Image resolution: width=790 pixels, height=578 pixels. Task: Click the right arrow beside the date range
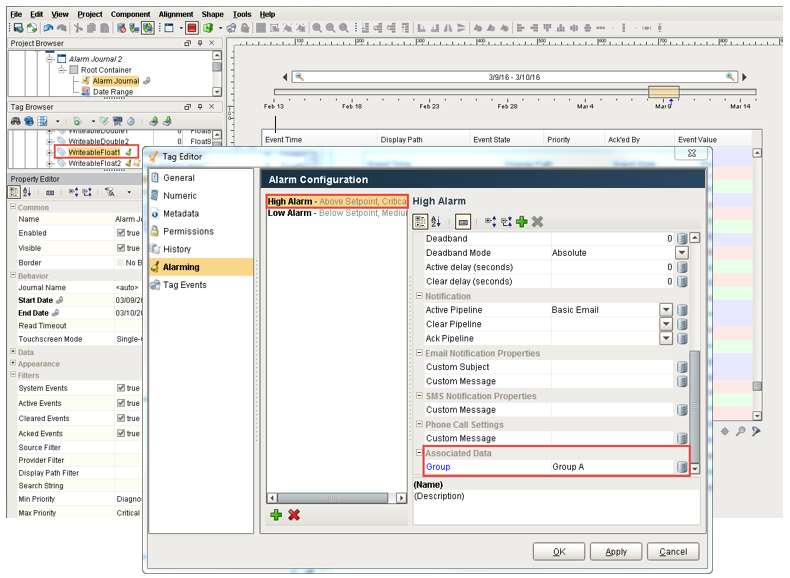click(744, 77)
